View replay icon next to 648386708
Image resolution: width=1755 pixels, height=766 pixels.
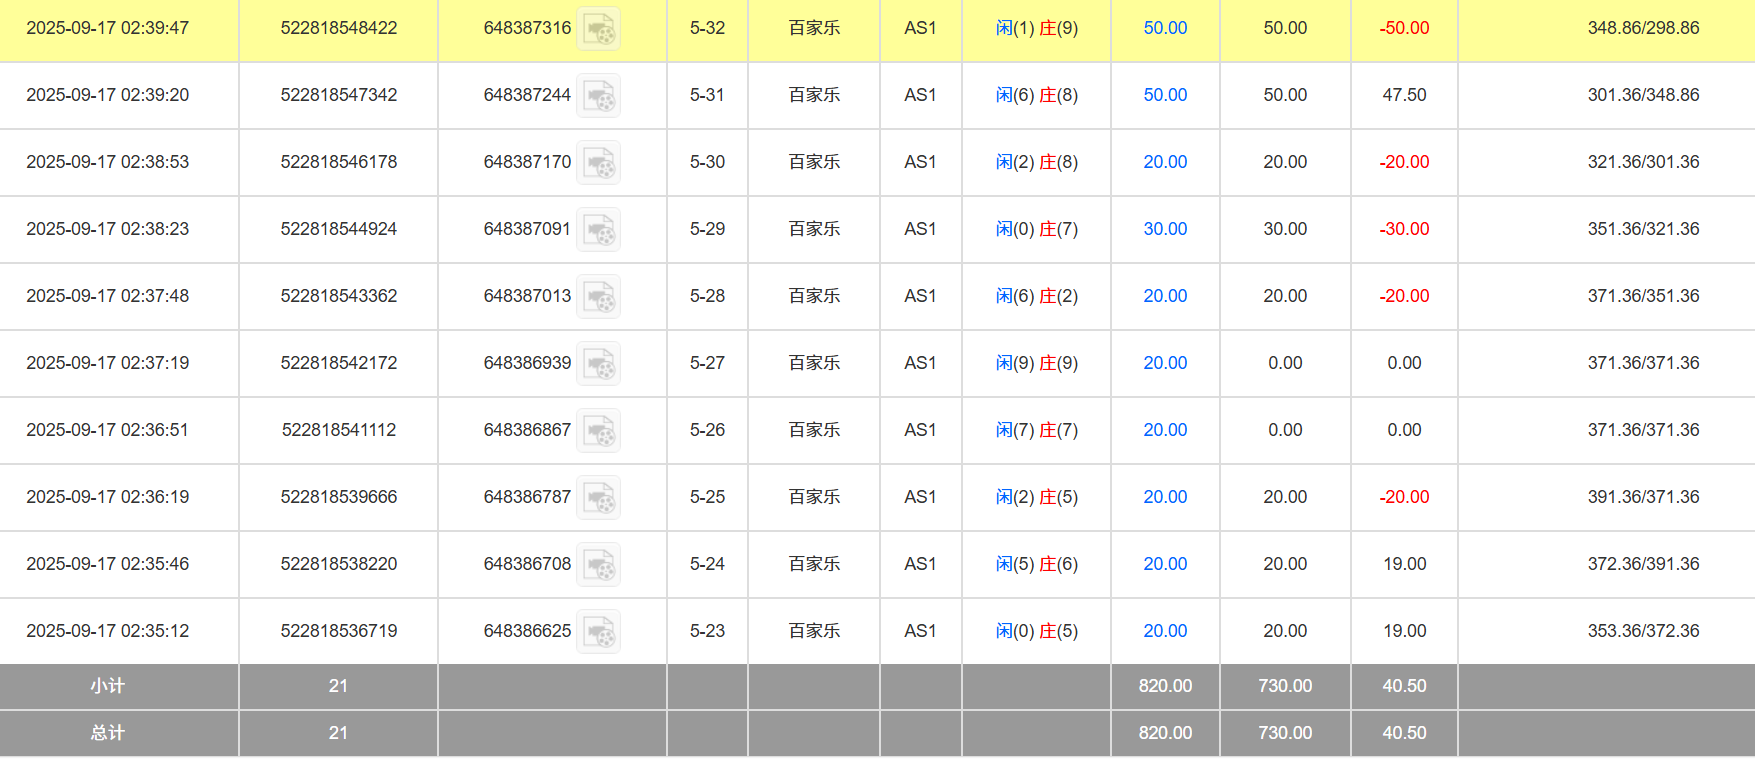coord(599,565)
